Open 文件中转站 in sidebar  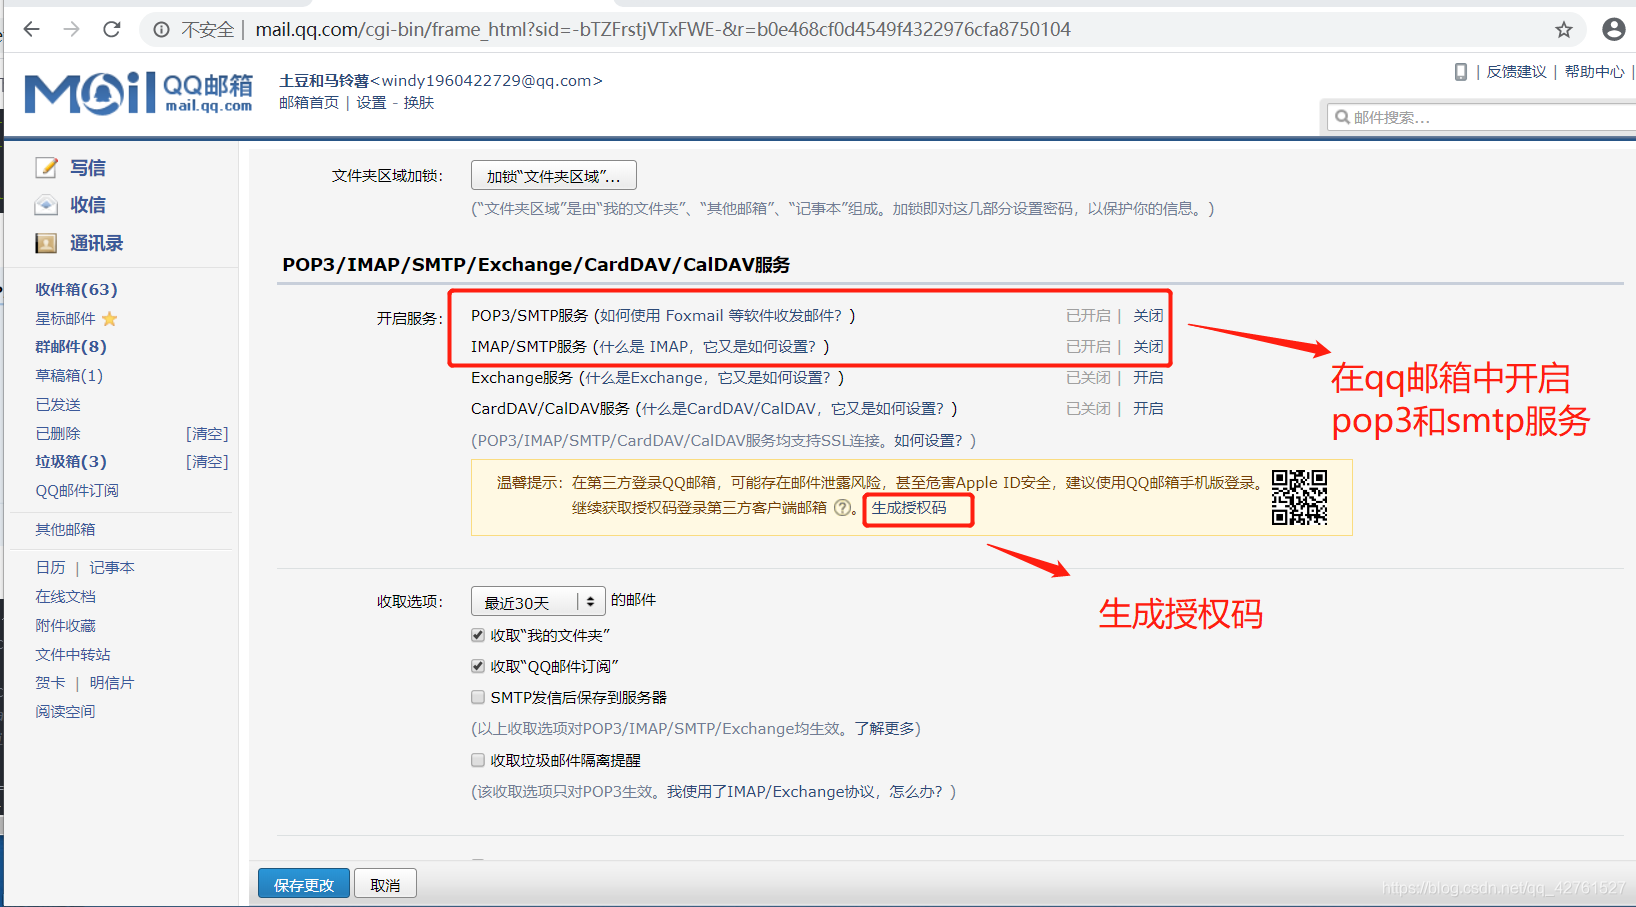[73, 655]
